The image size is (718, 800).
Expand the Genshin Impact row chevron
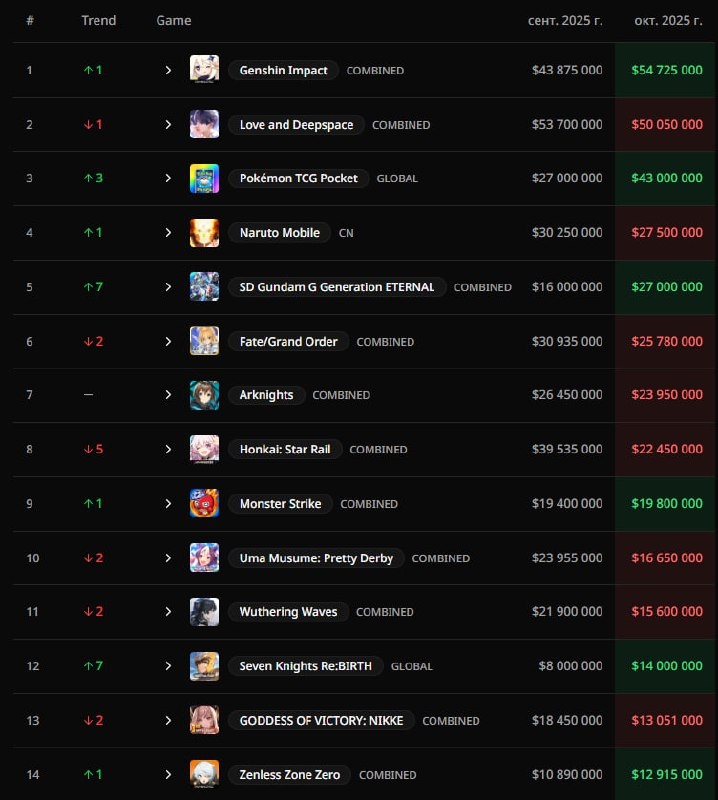pos(168,70)
